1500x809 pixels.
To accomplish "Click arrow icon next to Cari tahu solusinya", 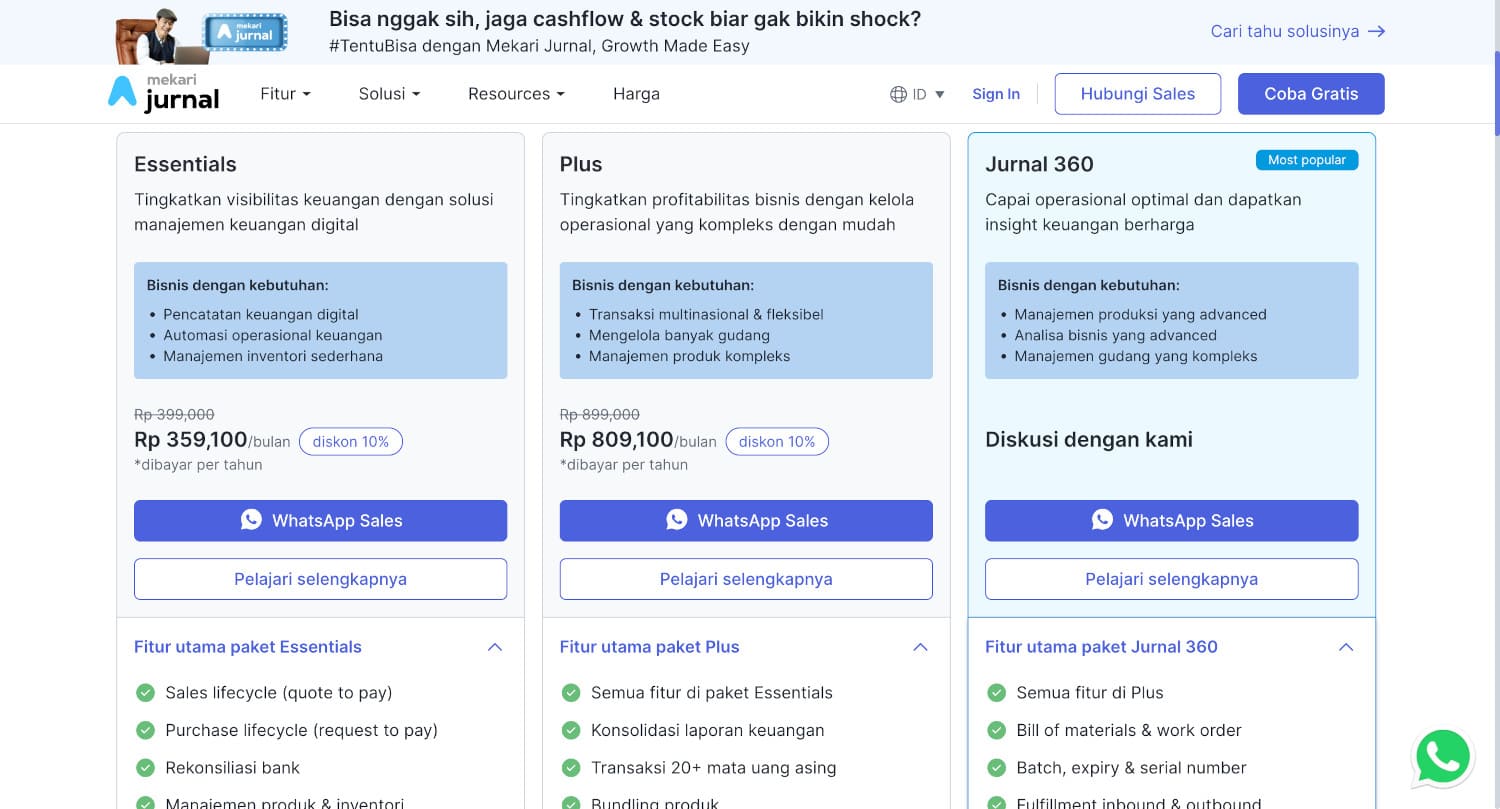I will point(1377,31).
